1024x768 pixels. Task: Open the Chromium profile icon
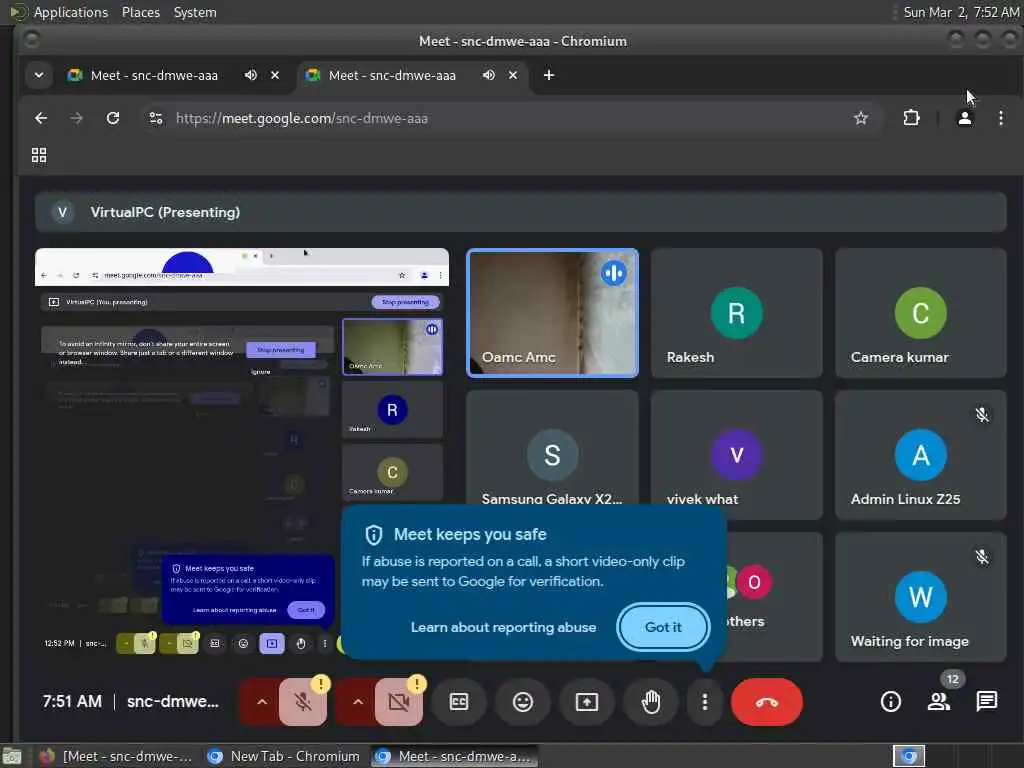pyautogui.click(x=964, y=118)
